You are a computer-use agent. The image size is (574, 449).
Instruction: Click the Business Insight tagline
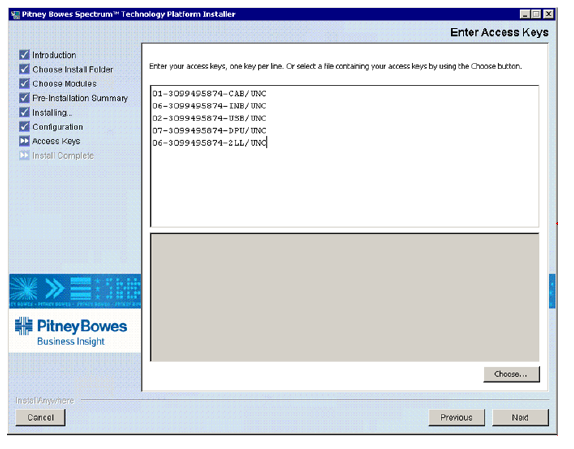click(x=71, y=341)
